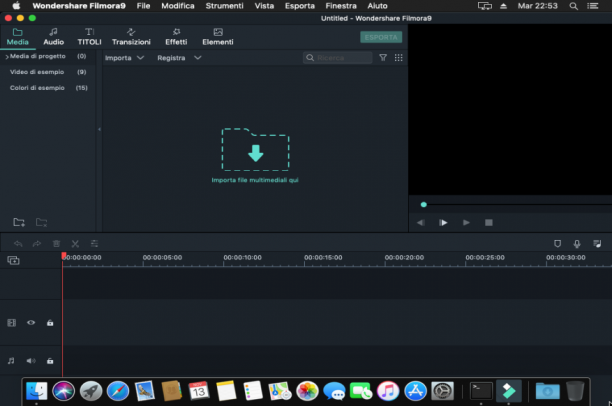Open the Notification Center list icon
This screenshot has width=612, height=406.
tap(592, 6)
